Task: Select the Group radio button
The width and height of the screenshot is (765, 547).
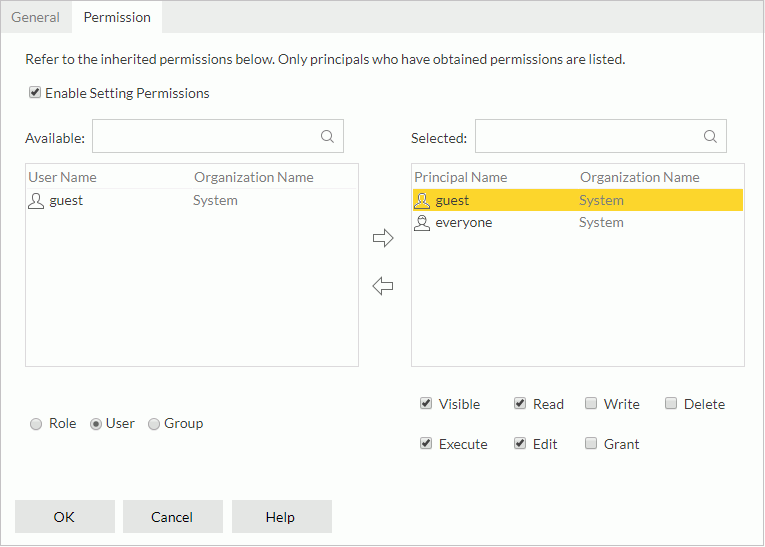Action: (x=154, y=424)
